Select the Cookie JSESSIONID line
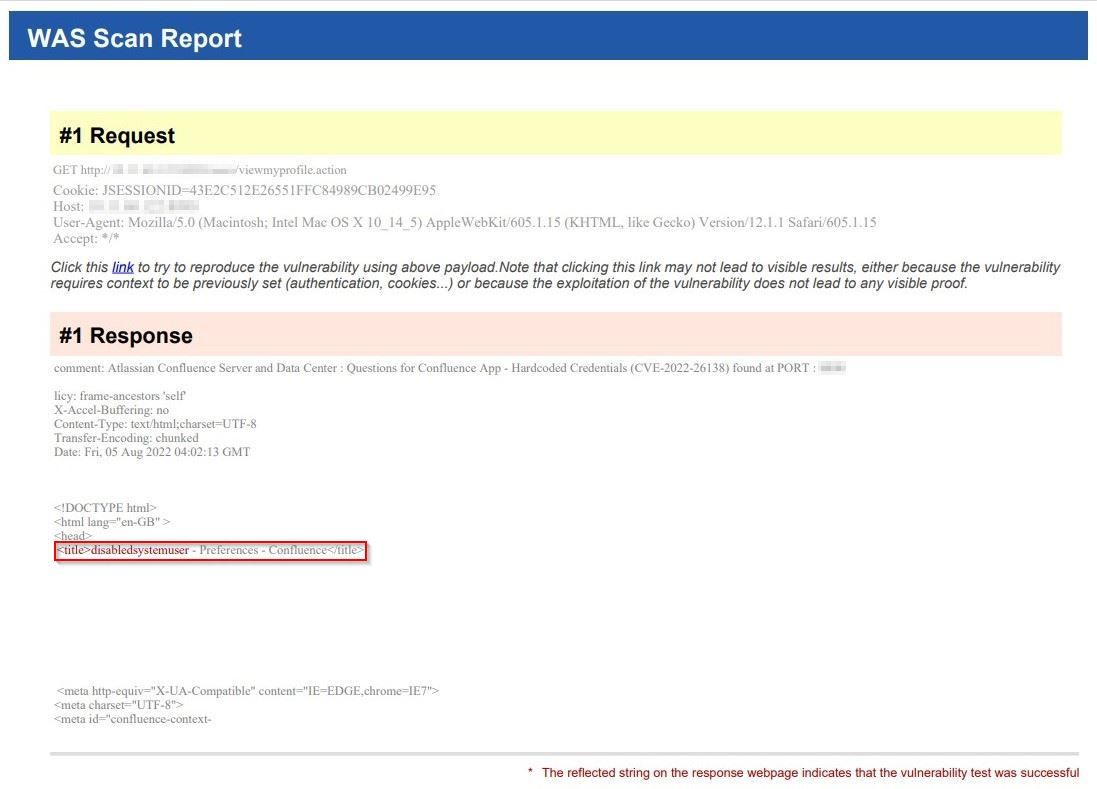Viewport: 1097px width, 789px height. (x=245, y=190)
